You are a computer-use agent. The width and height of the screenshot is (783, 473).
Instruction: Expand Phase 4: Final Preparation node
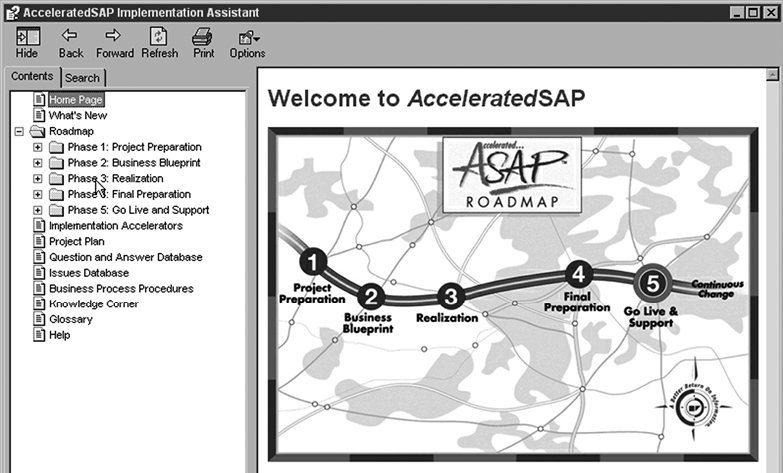click(37, 194)
